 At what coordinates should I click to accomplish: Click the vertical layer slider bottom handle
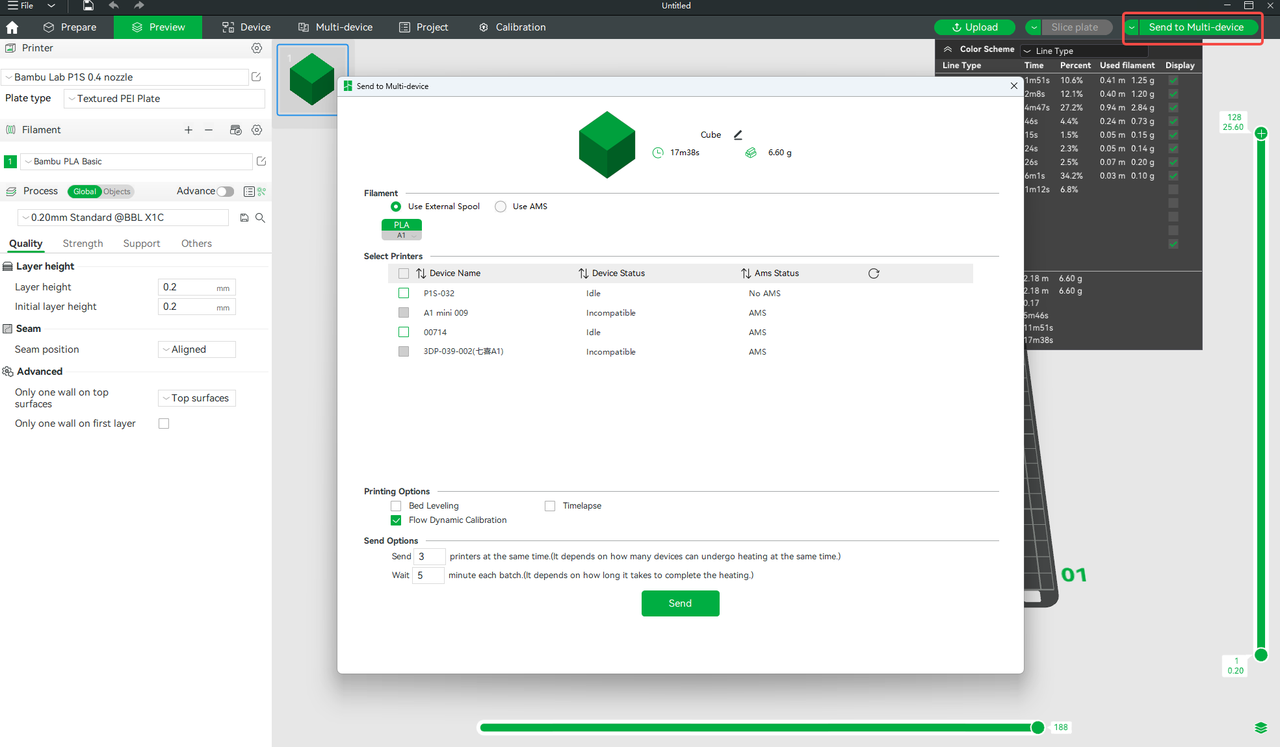point(1261,655)
